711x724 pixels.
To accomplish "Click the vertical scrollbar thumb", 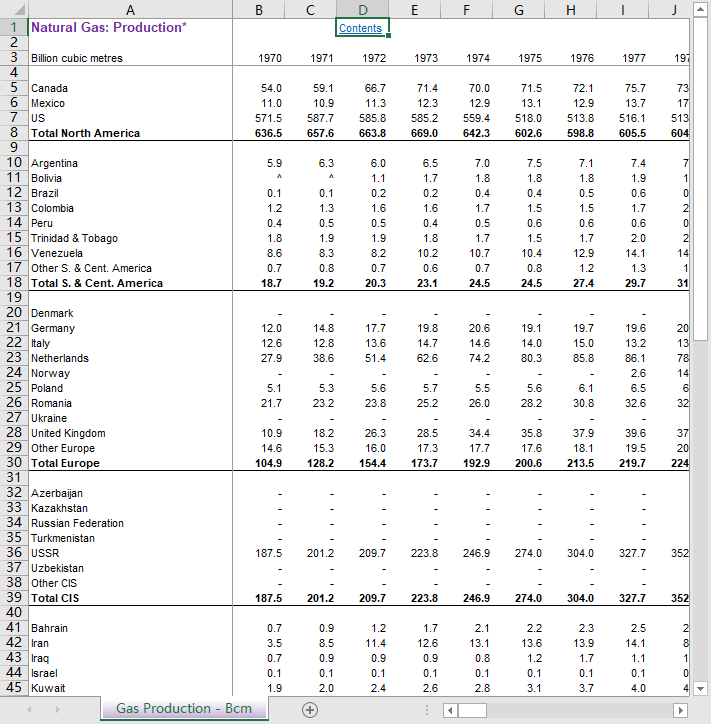I will coord(700,179).
